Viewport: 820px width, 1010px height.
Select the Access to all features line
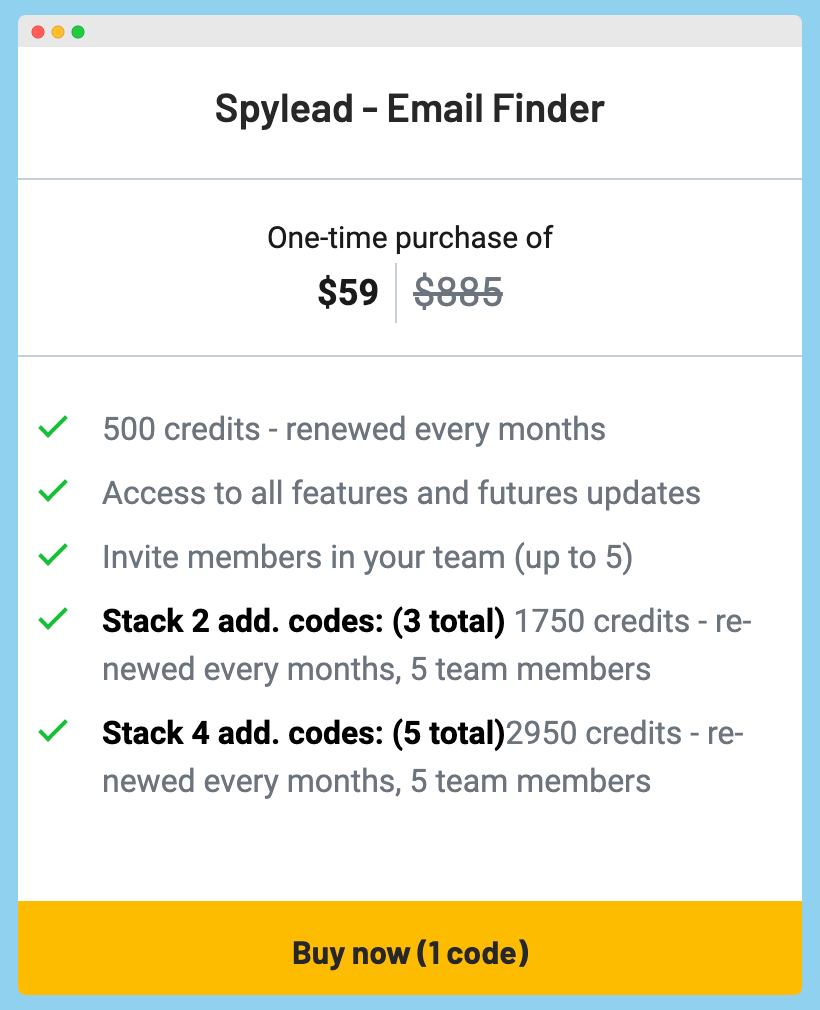(401, 493)
